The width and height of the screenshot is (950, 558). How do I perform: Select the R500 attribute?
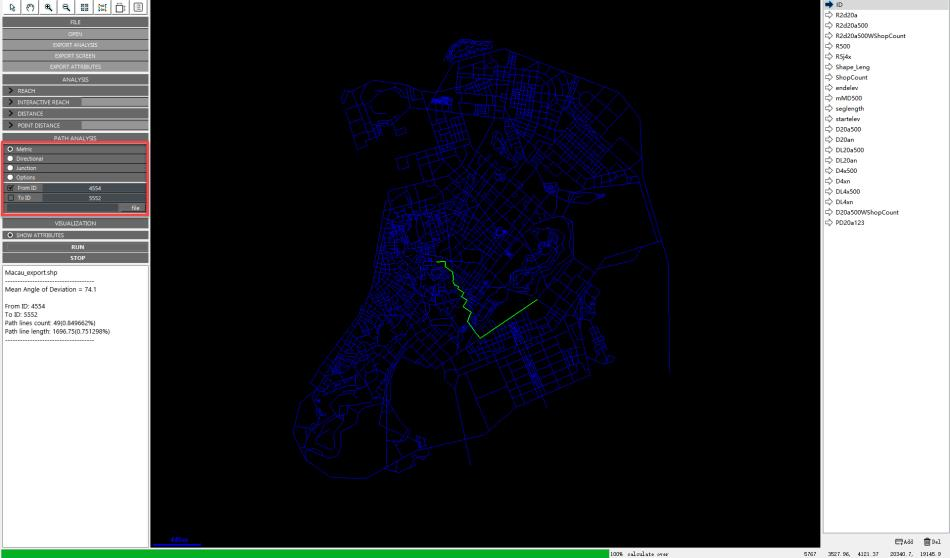coord(843,46)
